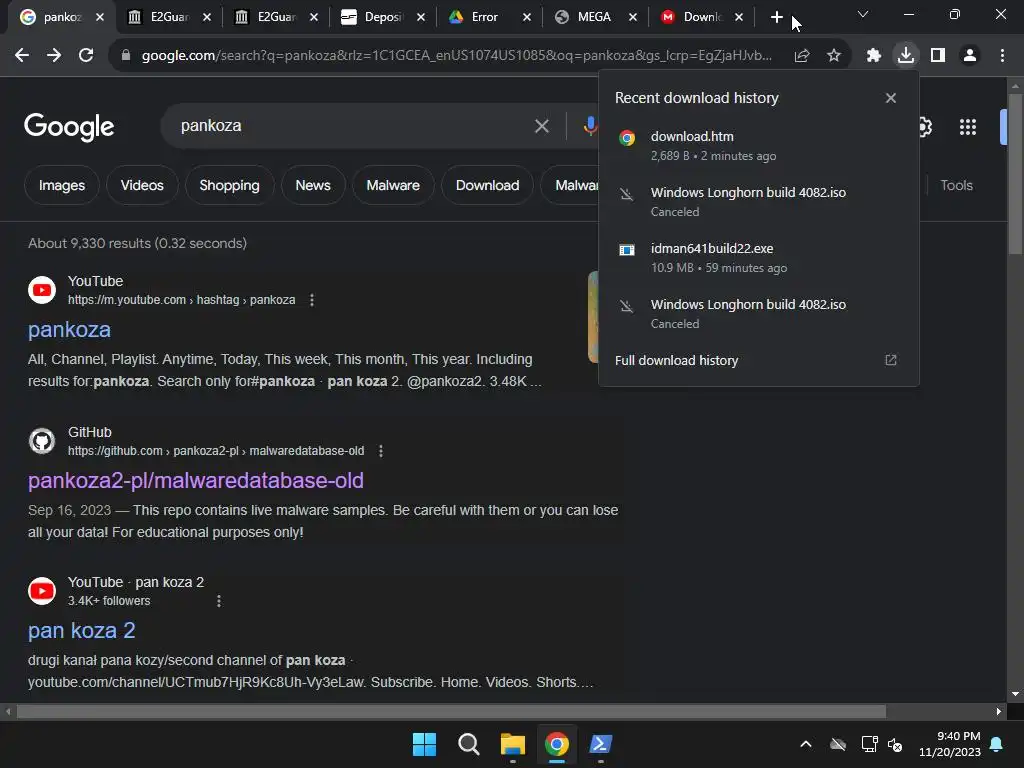Go back using the browser back arrow

tap(22, 56)
